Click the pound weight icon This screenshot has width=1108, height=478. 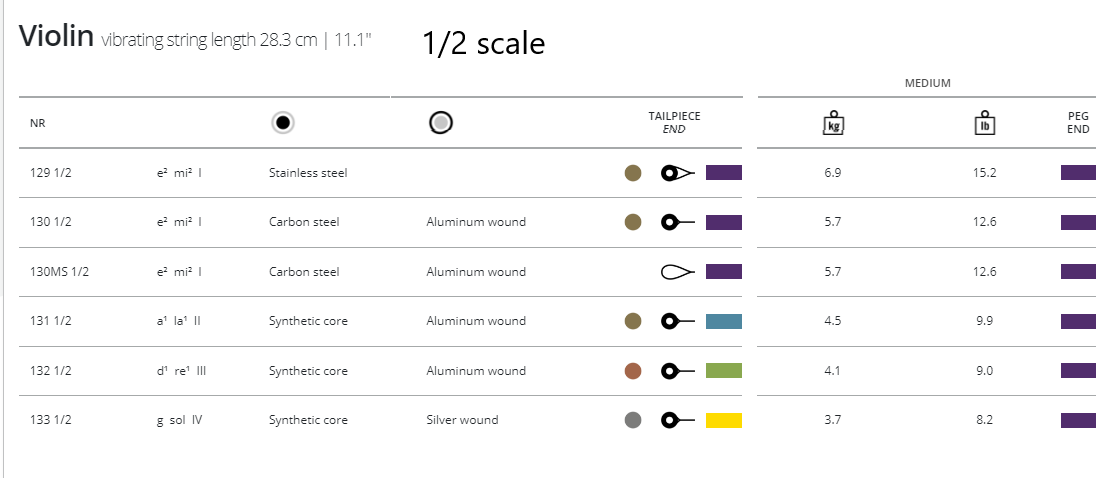[985, 124]
